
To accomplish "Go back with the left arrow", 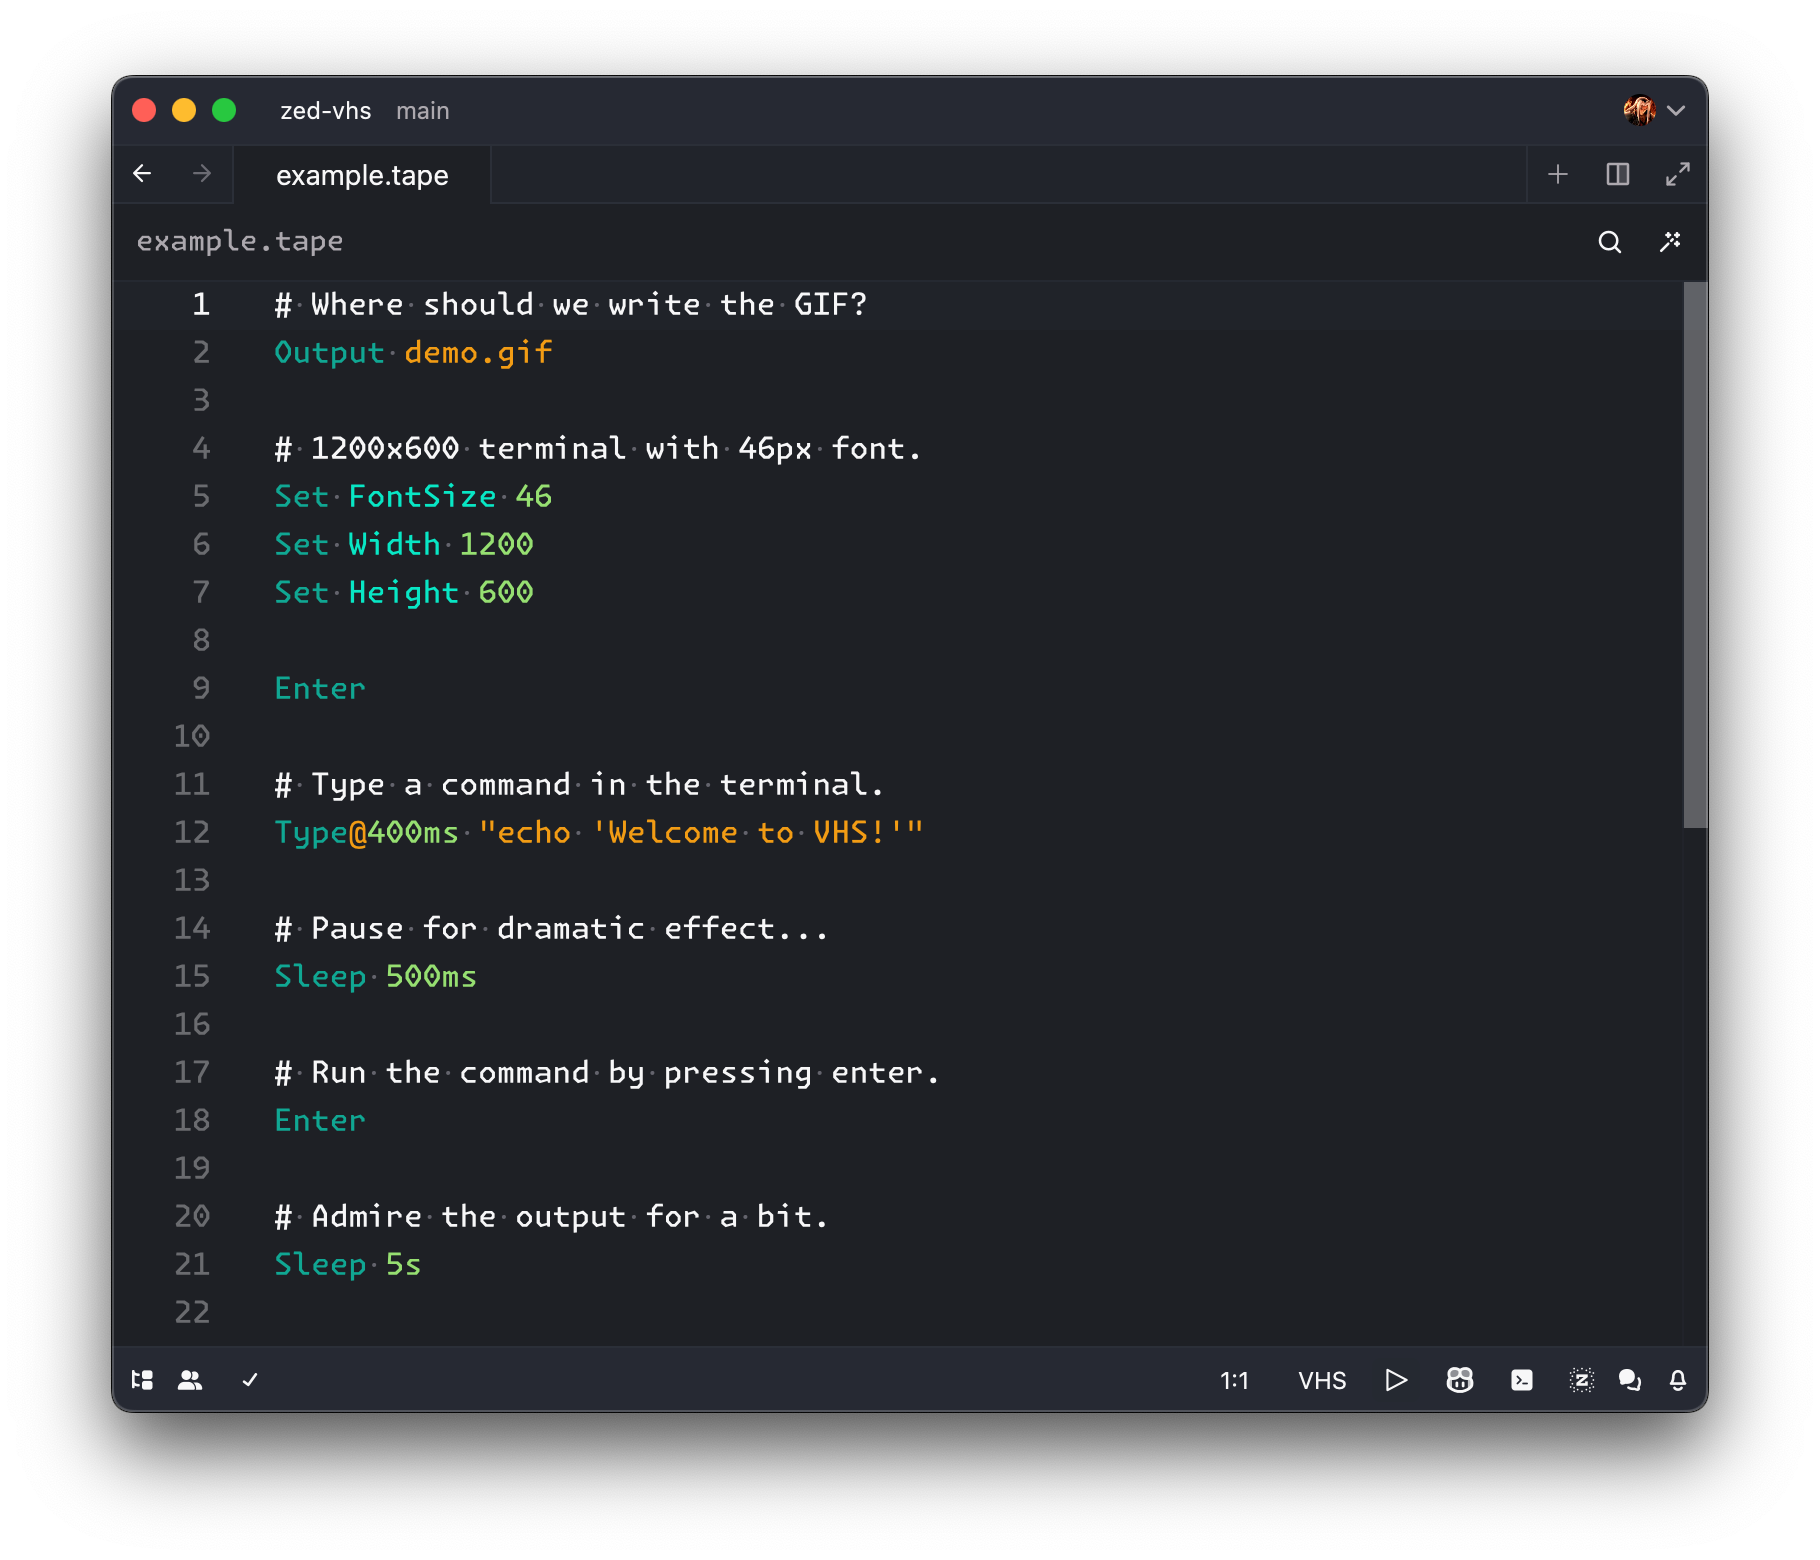I will 142,174.
